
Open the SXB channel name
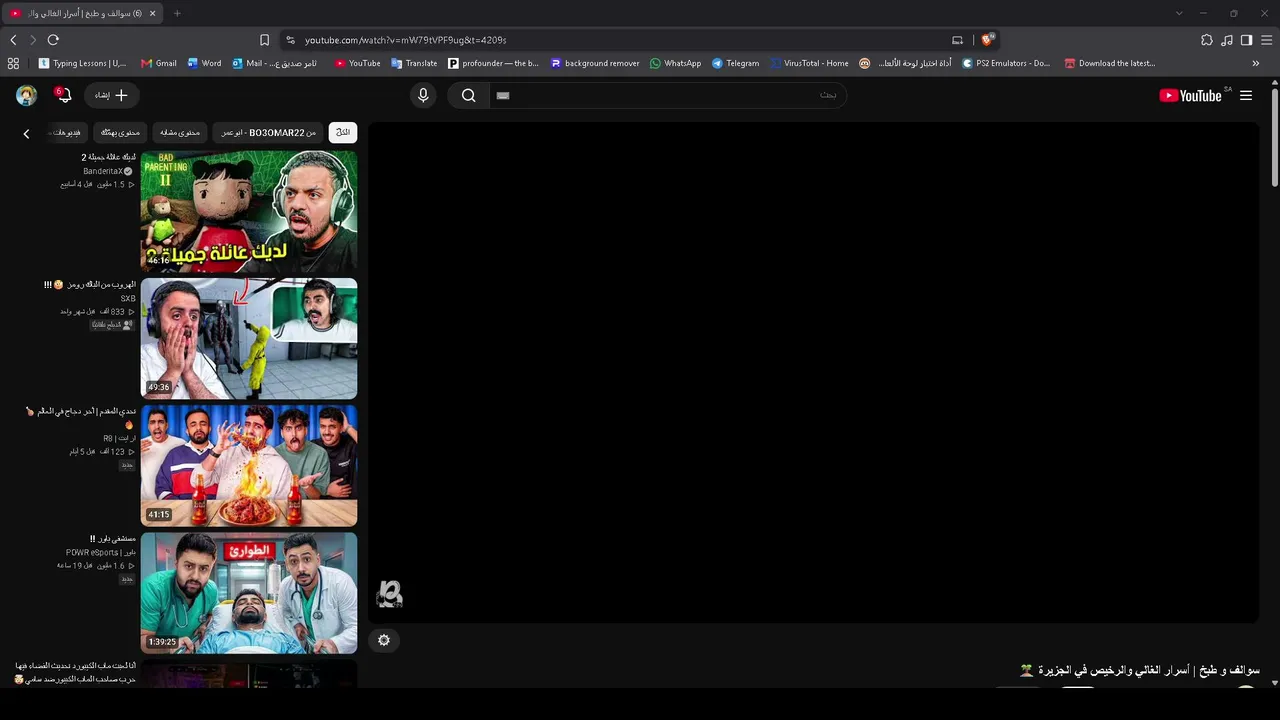pos(128,298)
